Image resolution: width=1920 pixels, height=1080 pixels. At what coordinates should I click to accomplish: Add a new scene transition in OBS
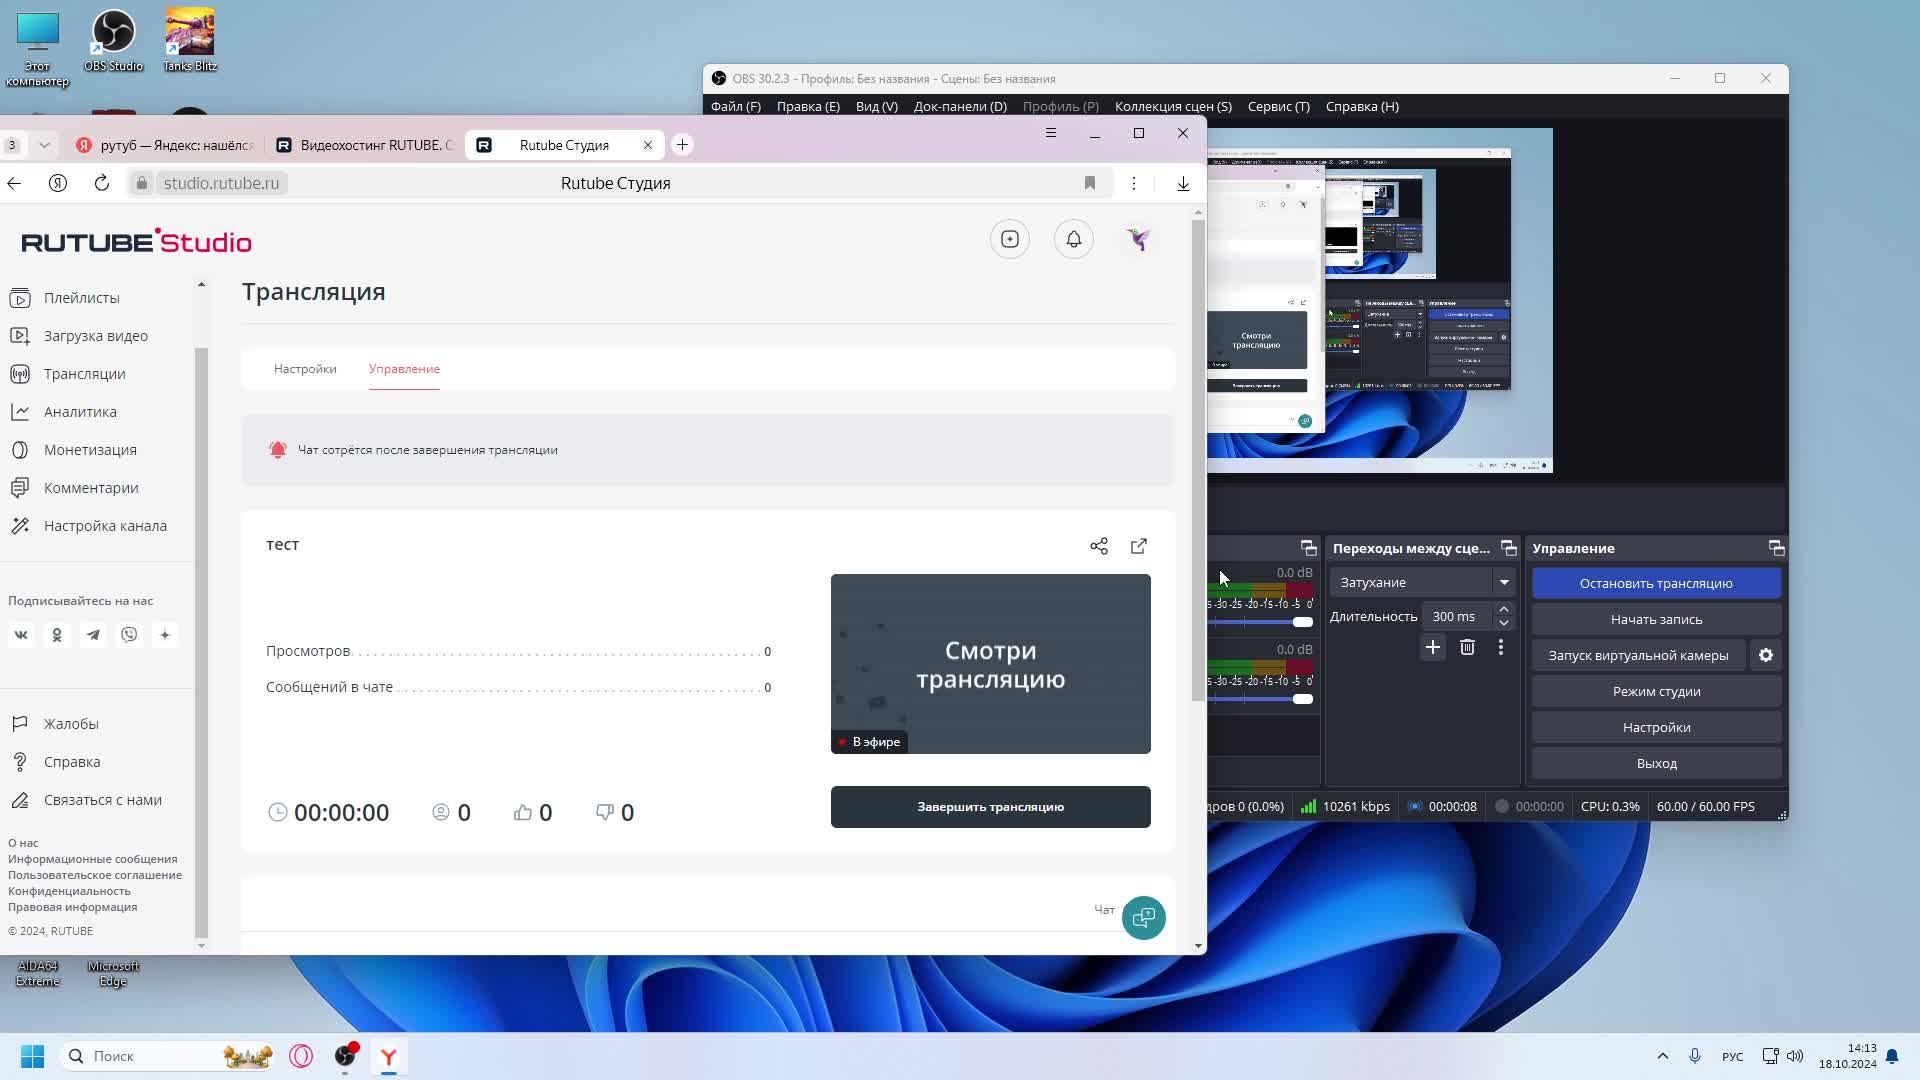pos(1433,647)
